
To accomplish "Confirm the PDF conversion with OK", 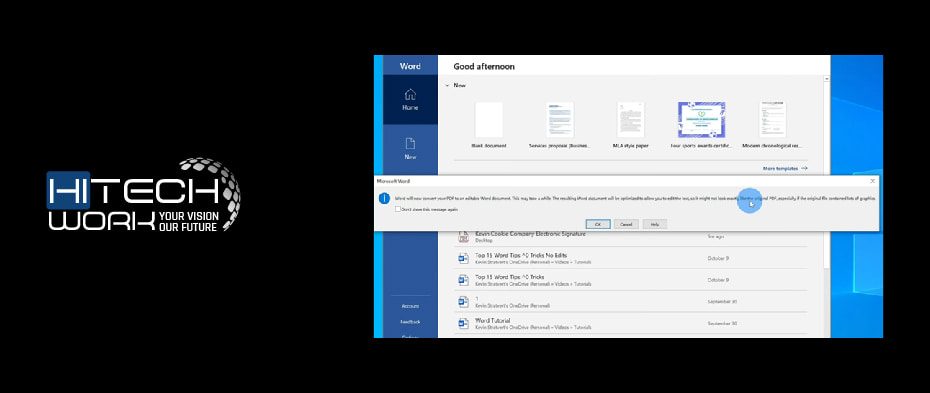I will (598, 224).
